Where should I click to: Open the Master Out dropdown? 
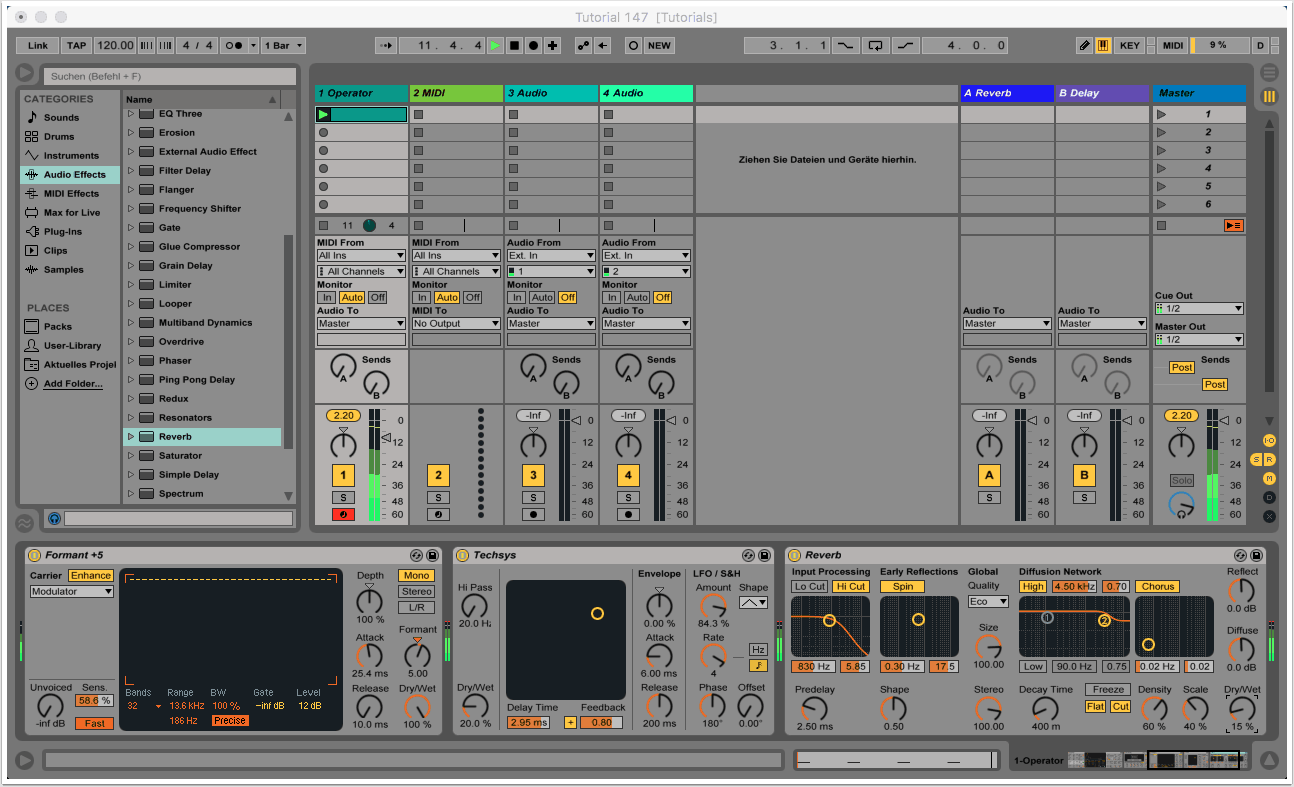pyautogui.click(x=1198, y=340)
